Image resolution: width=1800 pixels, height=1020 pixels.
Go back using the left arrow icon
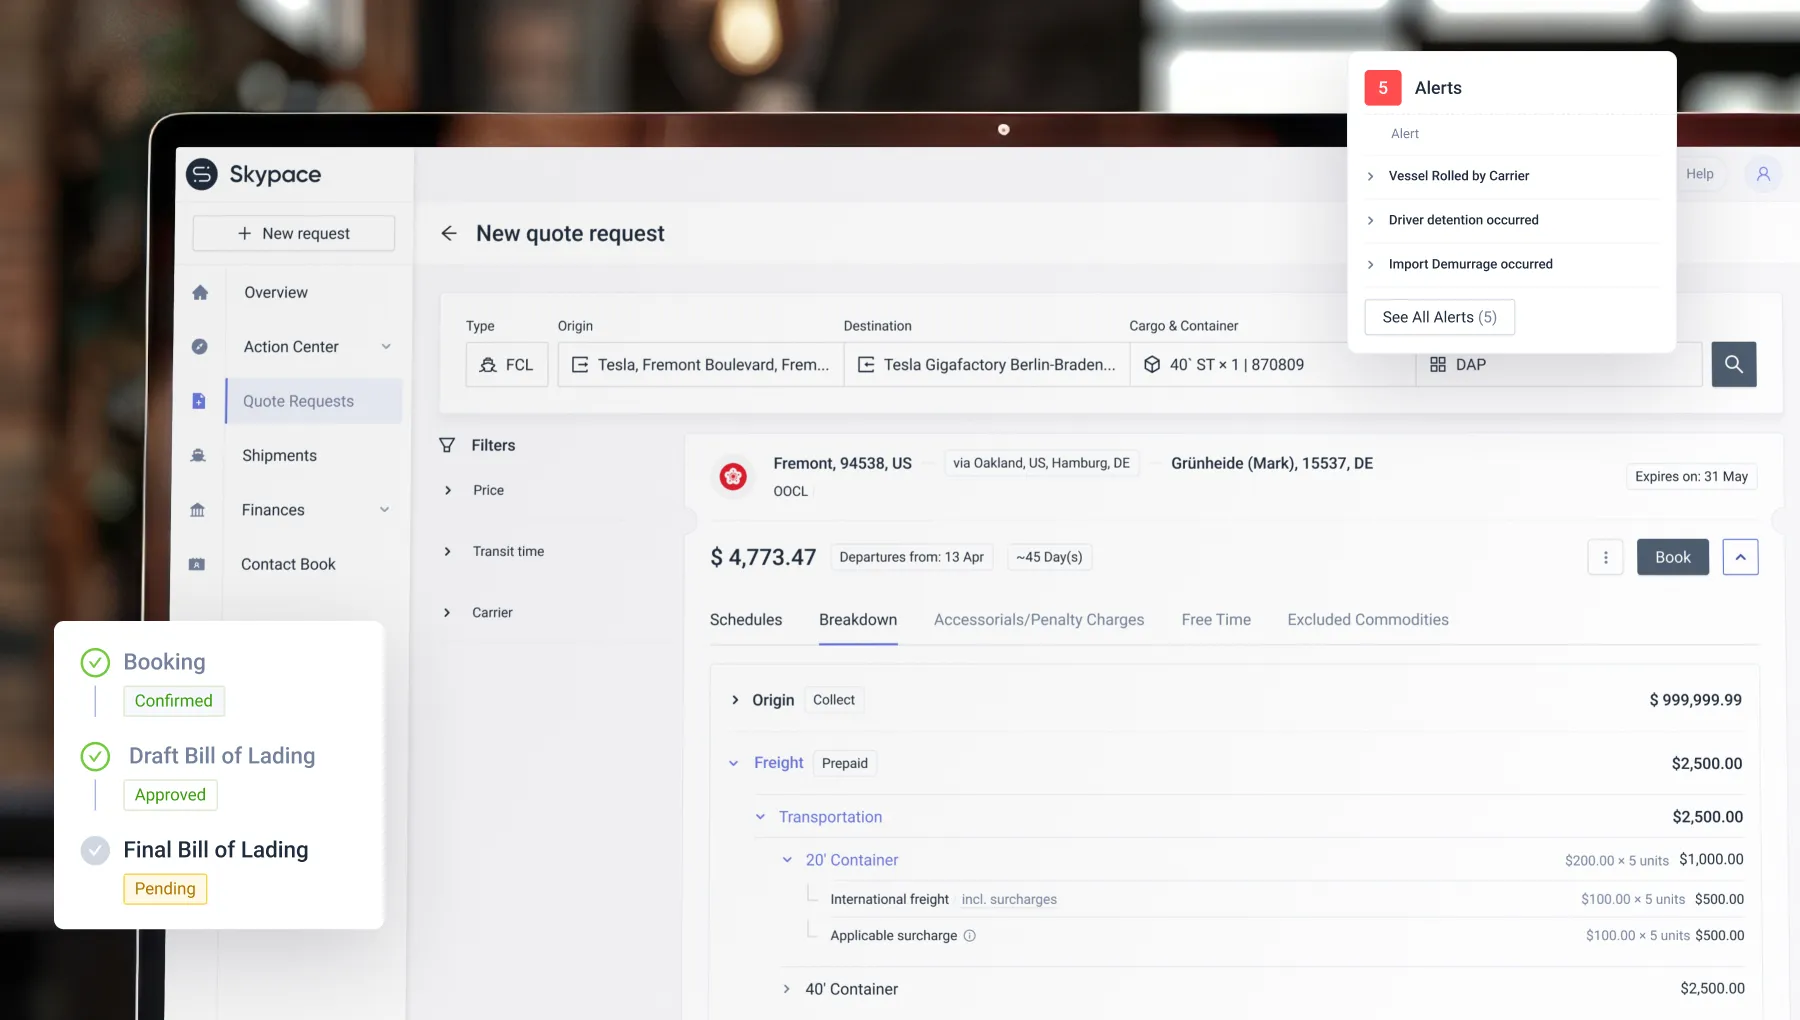[x=449, y=233]
